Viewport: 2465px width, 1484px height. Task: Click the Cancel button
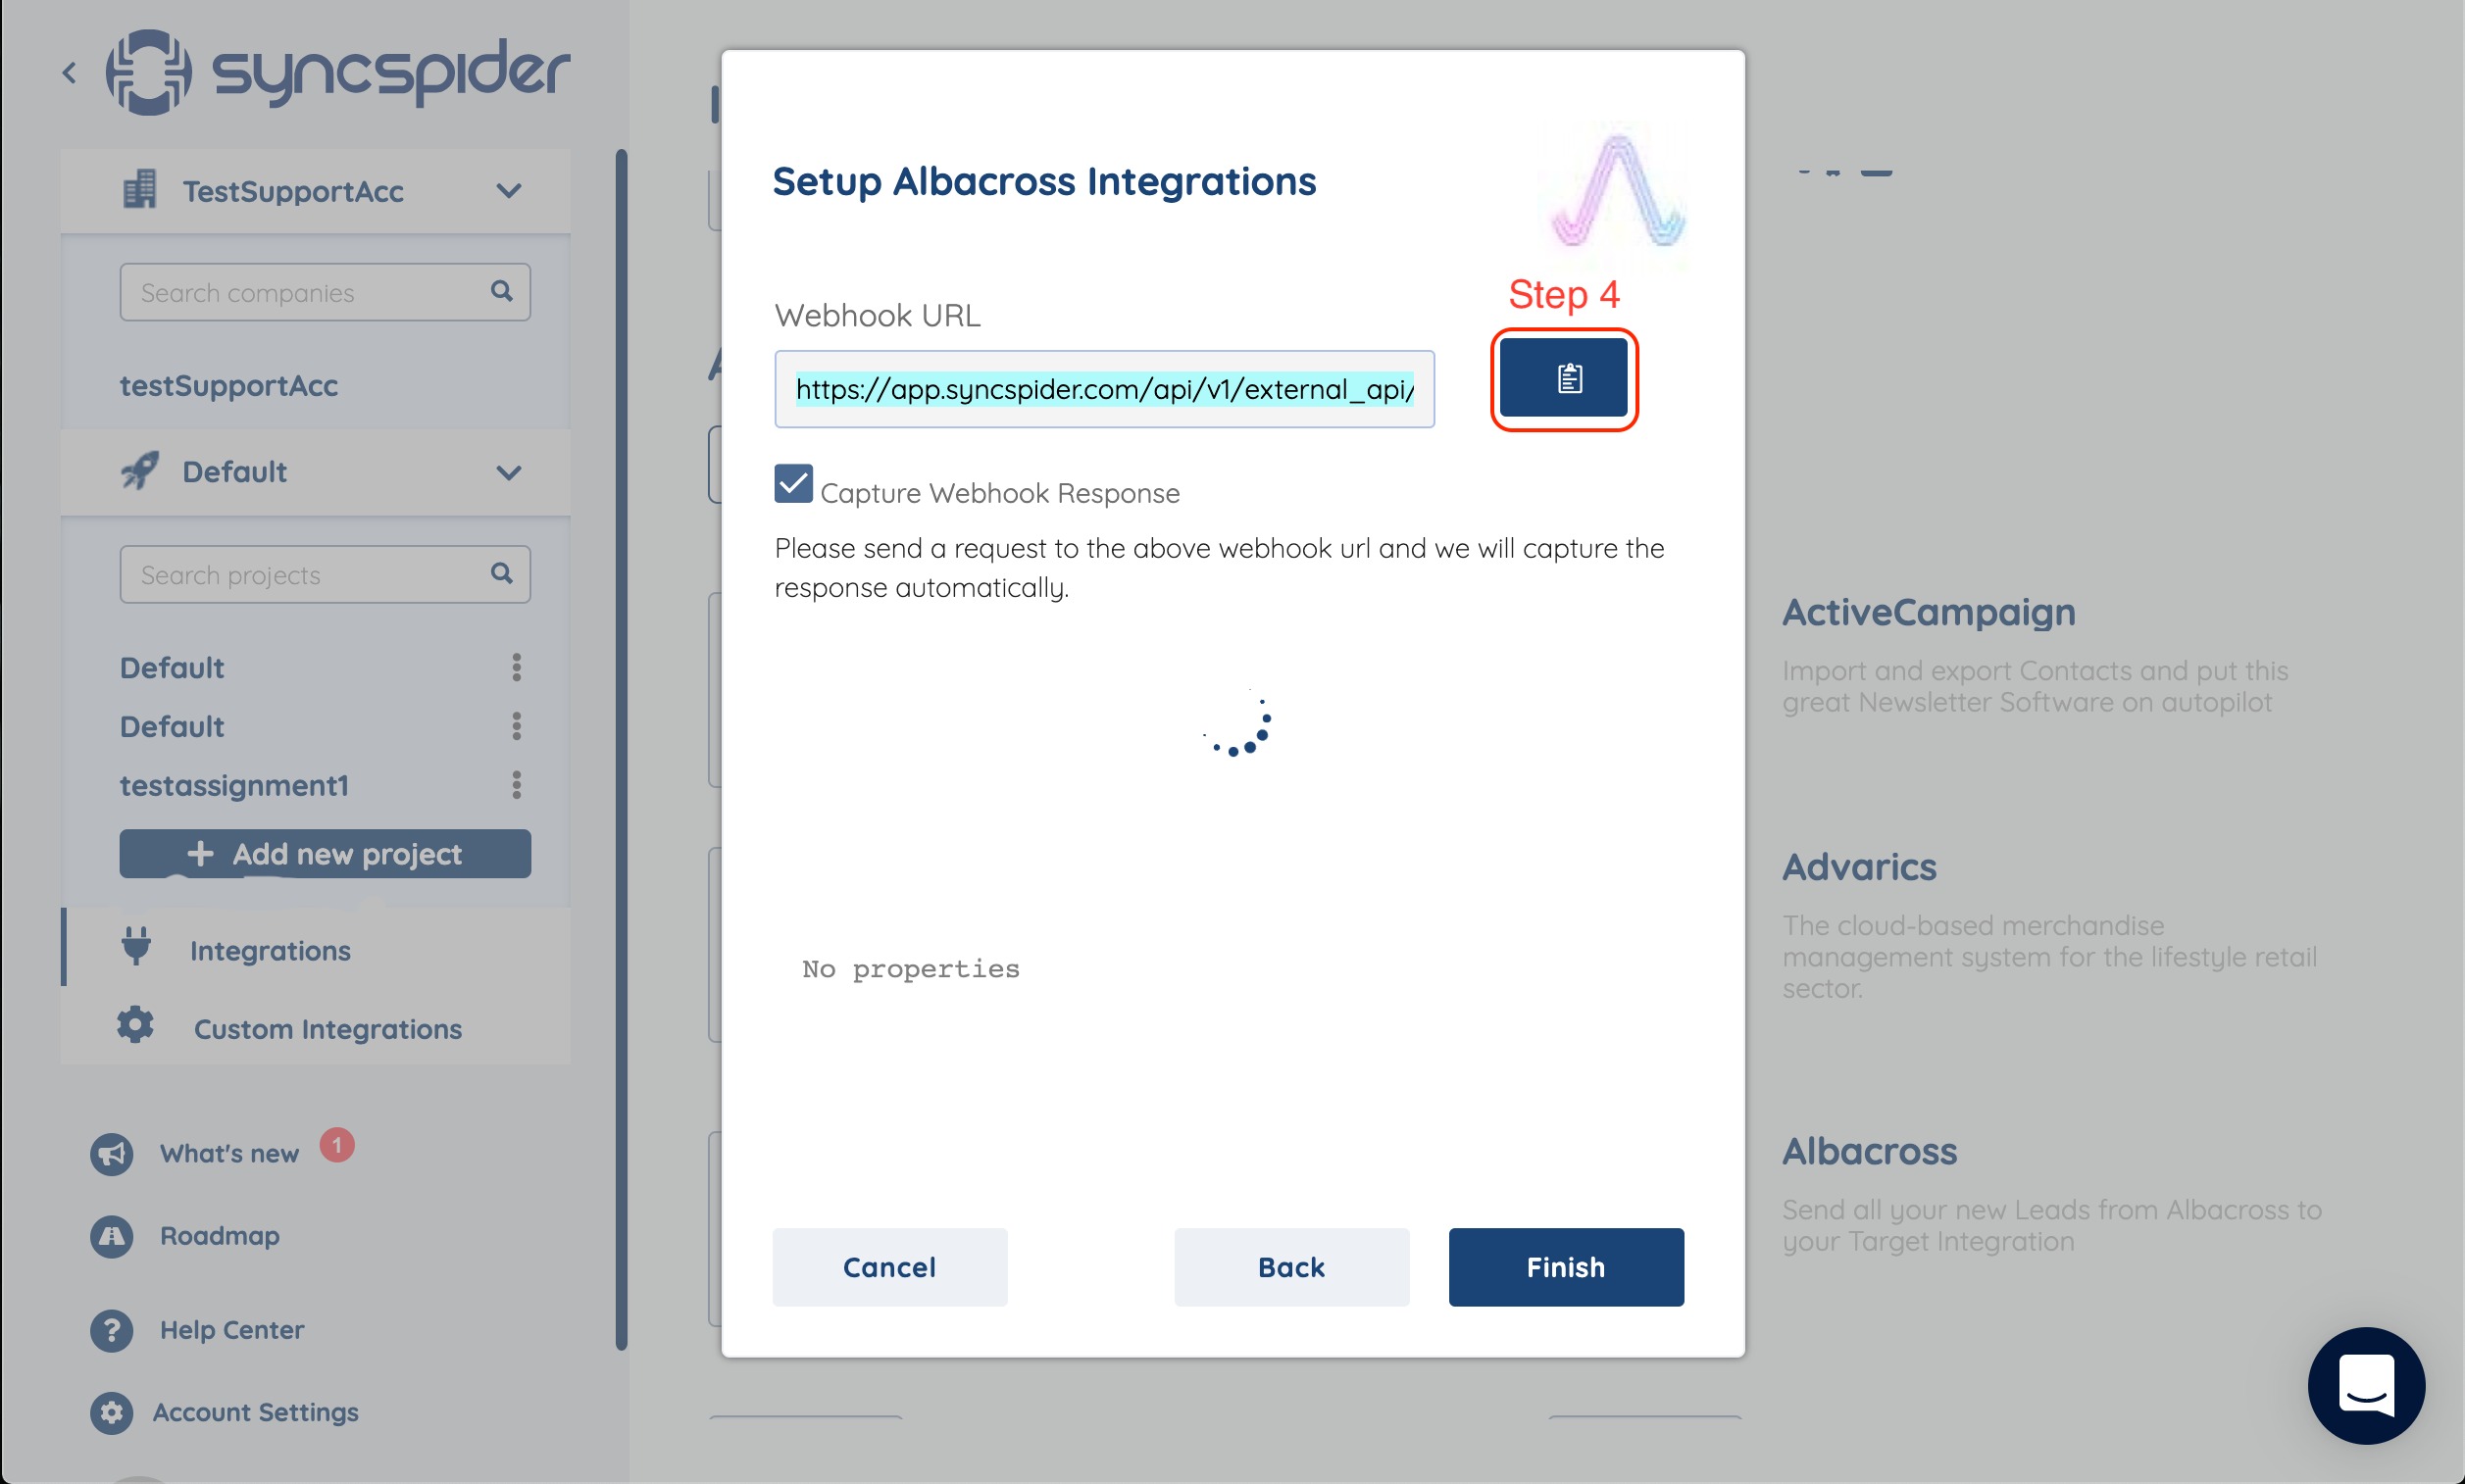coord(891,1267)
